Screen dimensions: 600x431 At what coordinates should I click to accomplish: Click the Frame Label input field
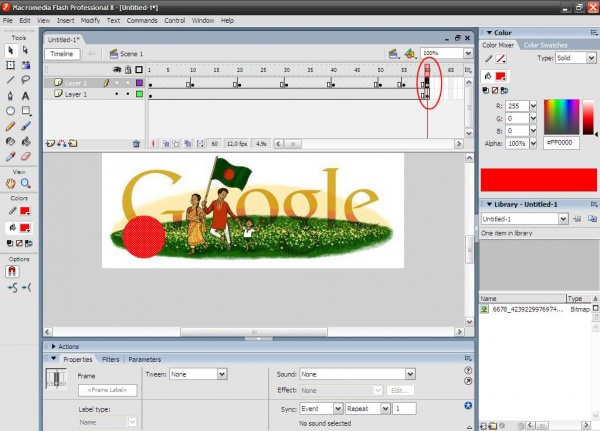(x=107, y=390)
